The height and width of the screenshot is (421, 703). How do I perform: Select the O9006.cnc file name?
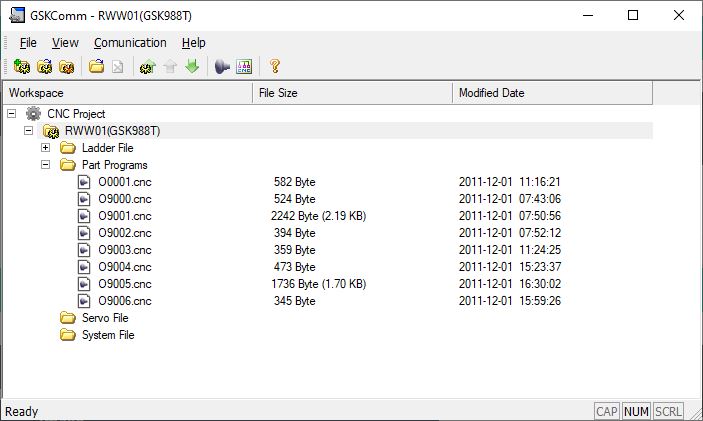pos(125,301)
